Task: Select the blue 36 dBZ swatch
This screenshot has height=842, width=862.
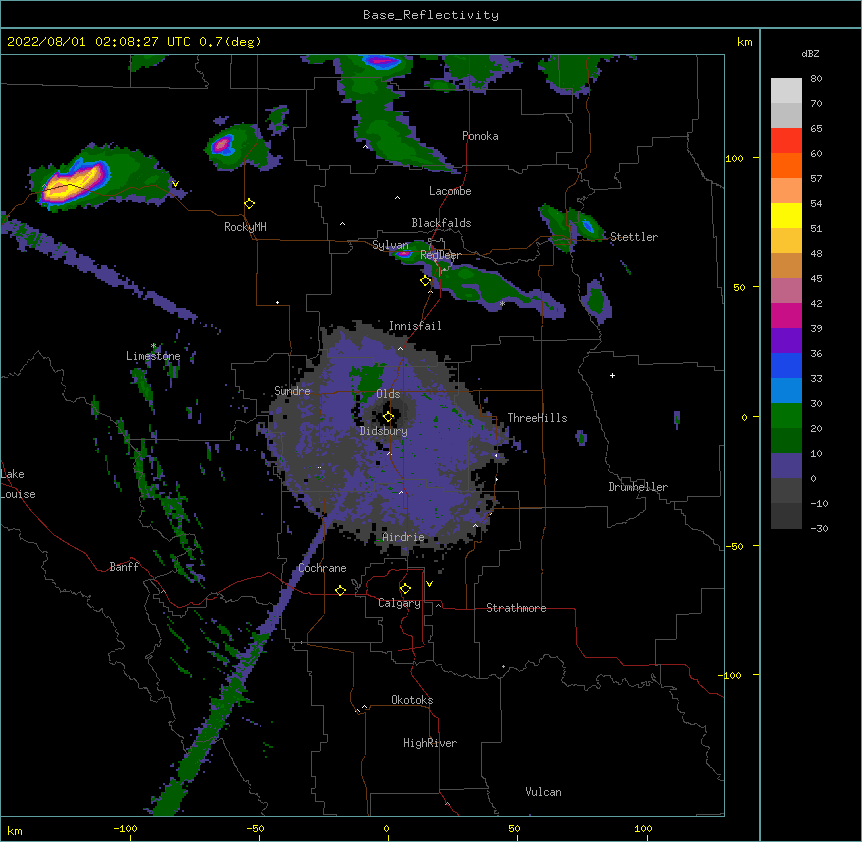Action: [786, 365]
